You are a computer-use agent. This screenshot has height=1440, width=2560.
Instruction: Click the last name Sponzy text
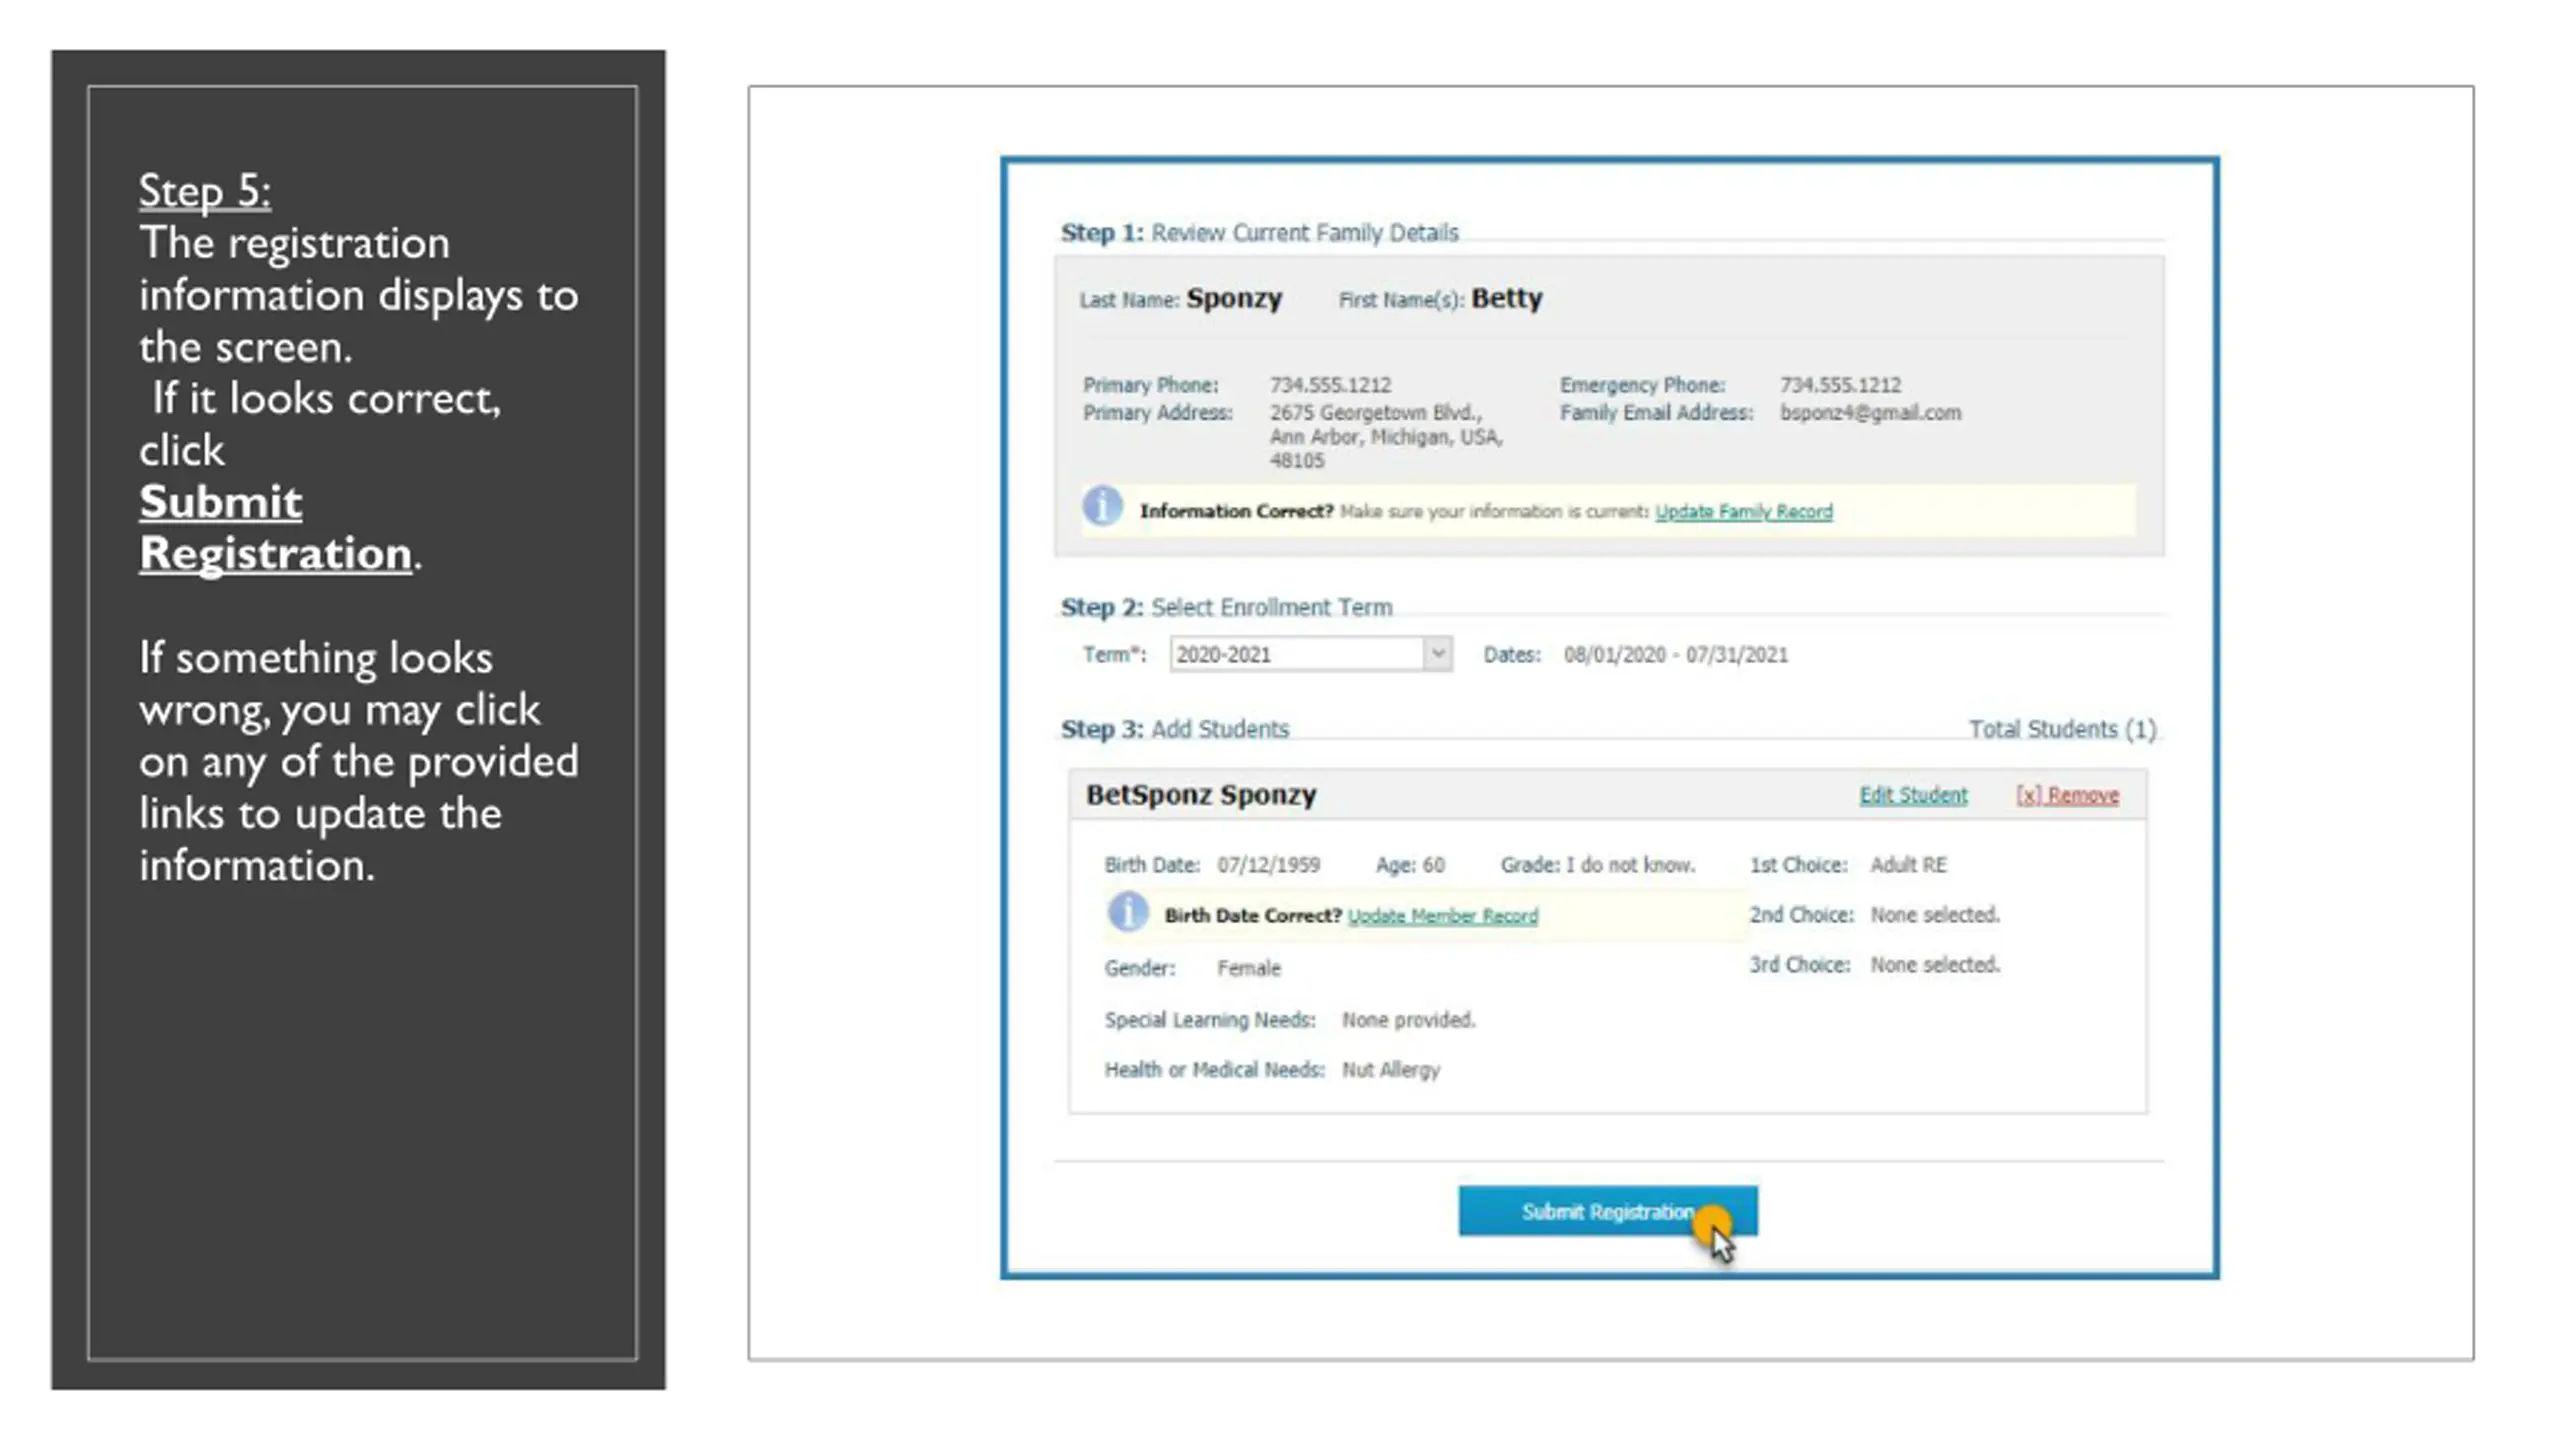[x=1234, y=299]
